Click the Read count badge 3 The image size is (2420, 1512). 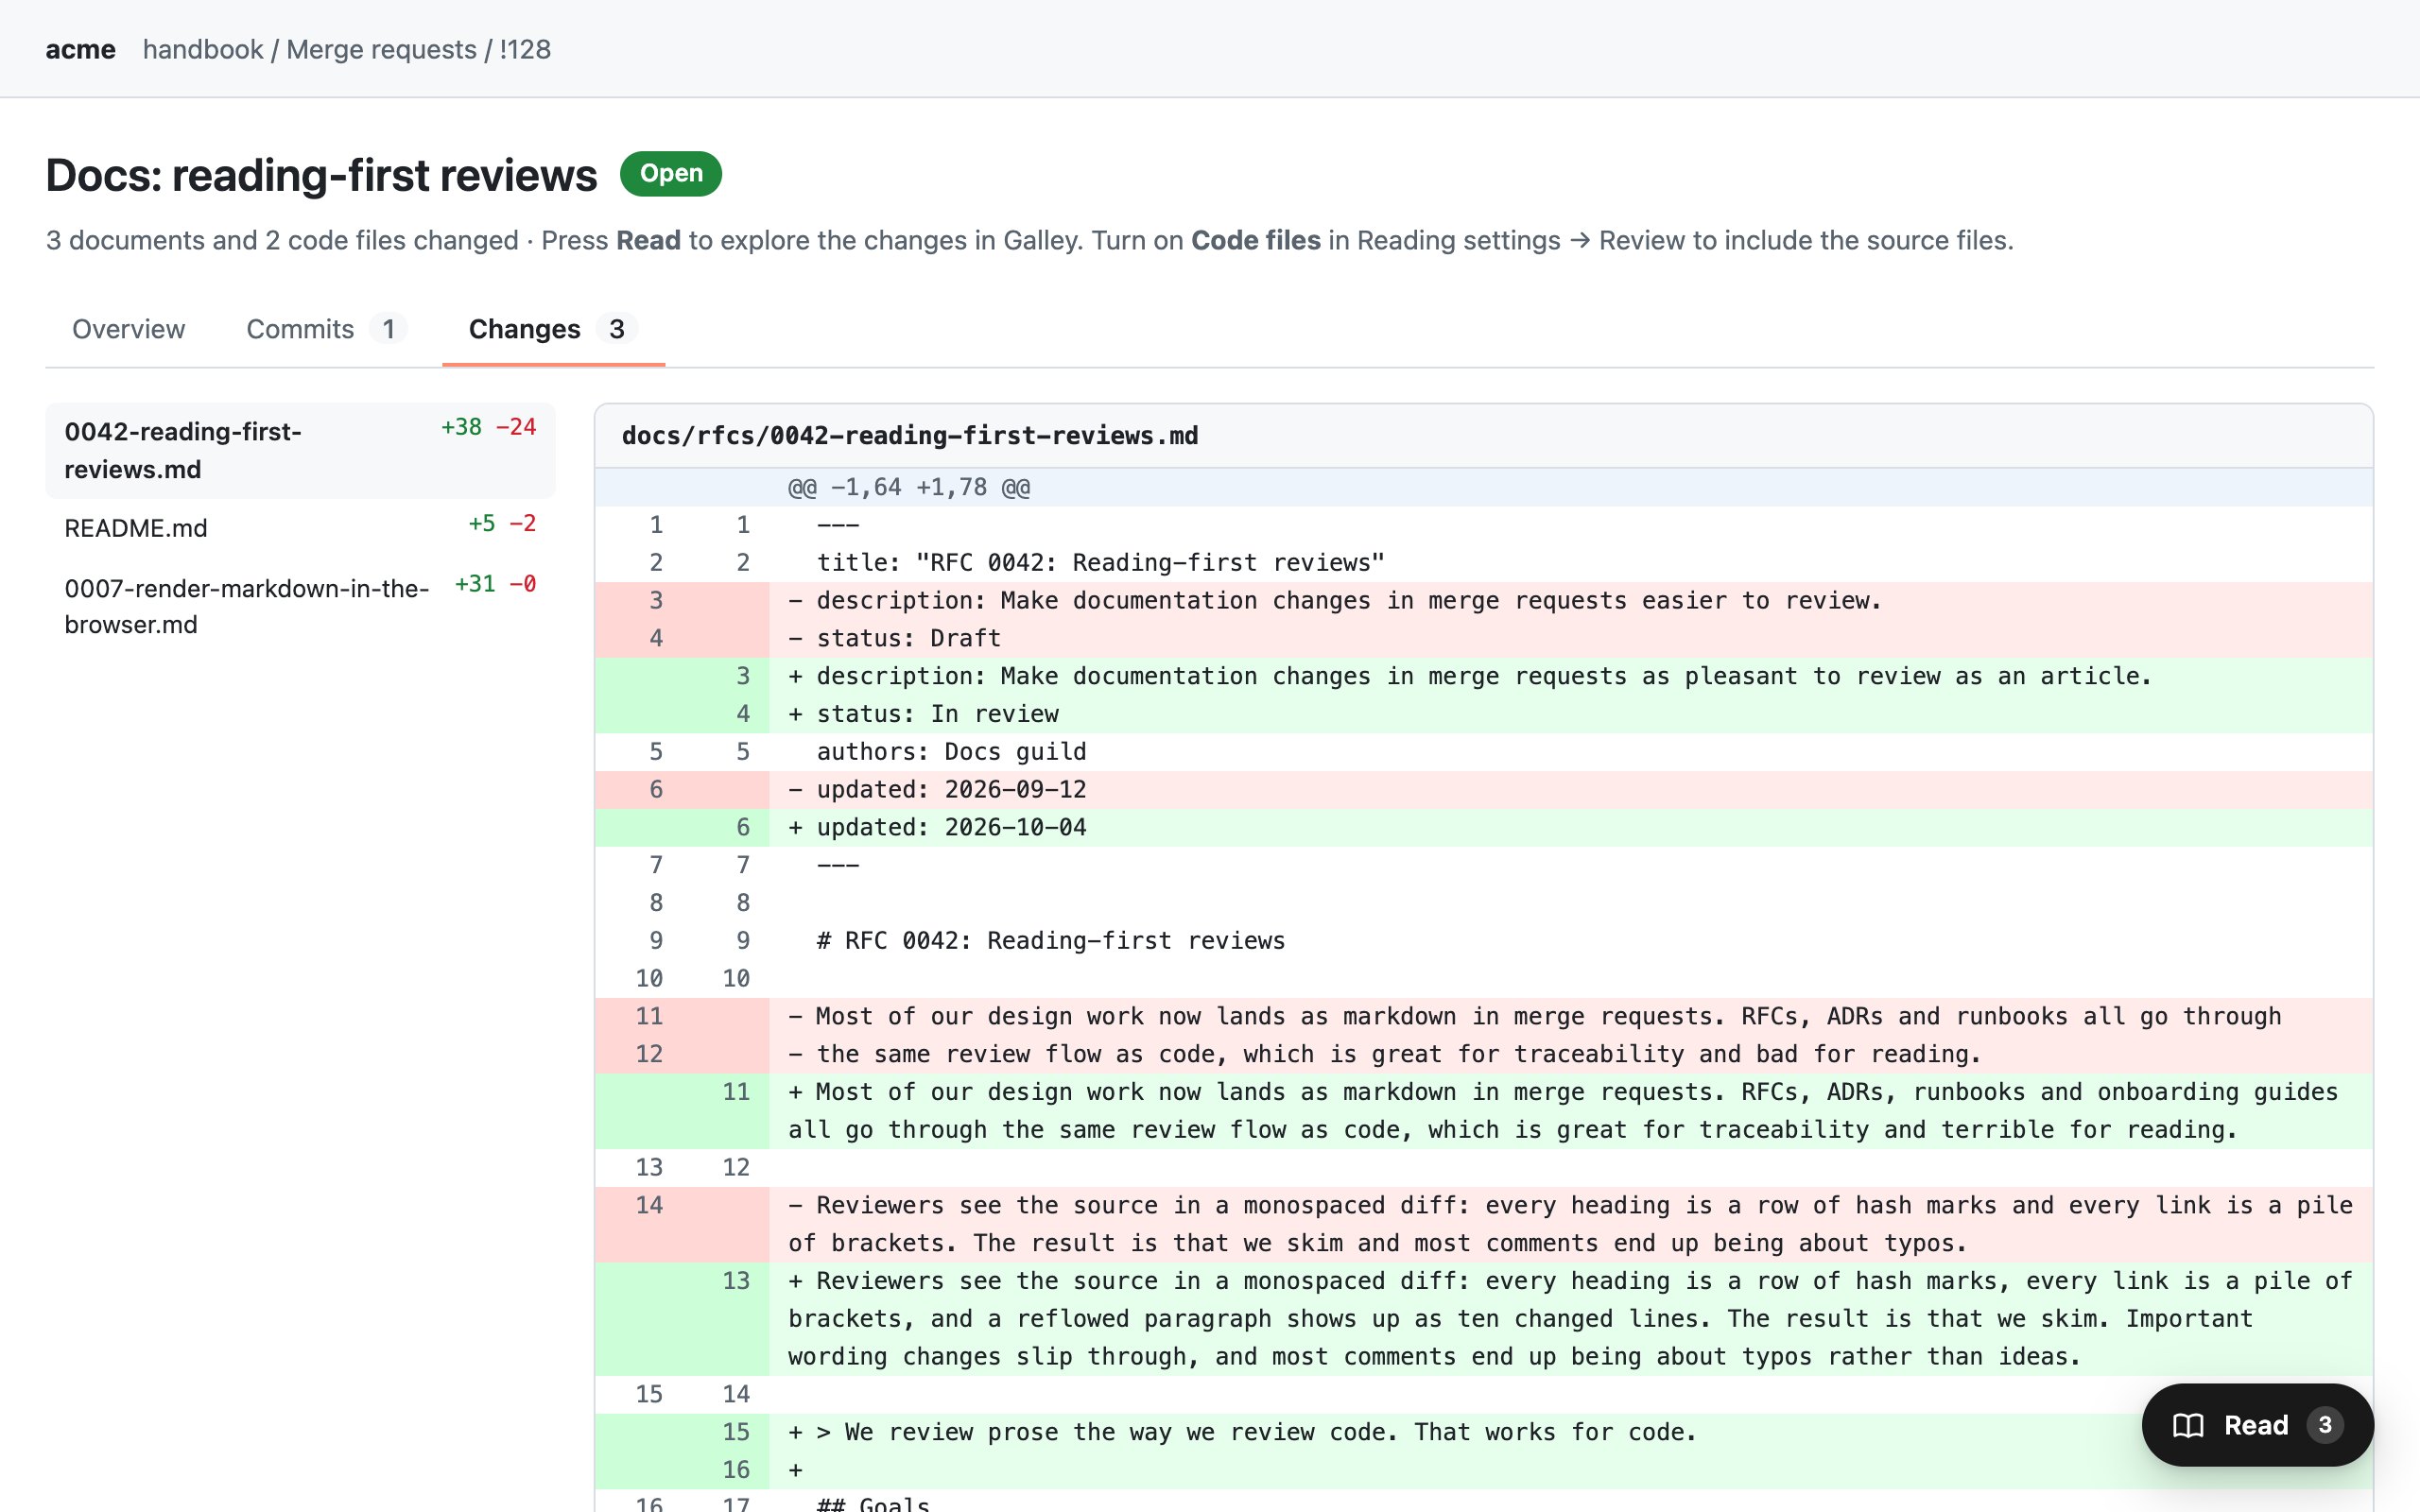point(2325,1425)
